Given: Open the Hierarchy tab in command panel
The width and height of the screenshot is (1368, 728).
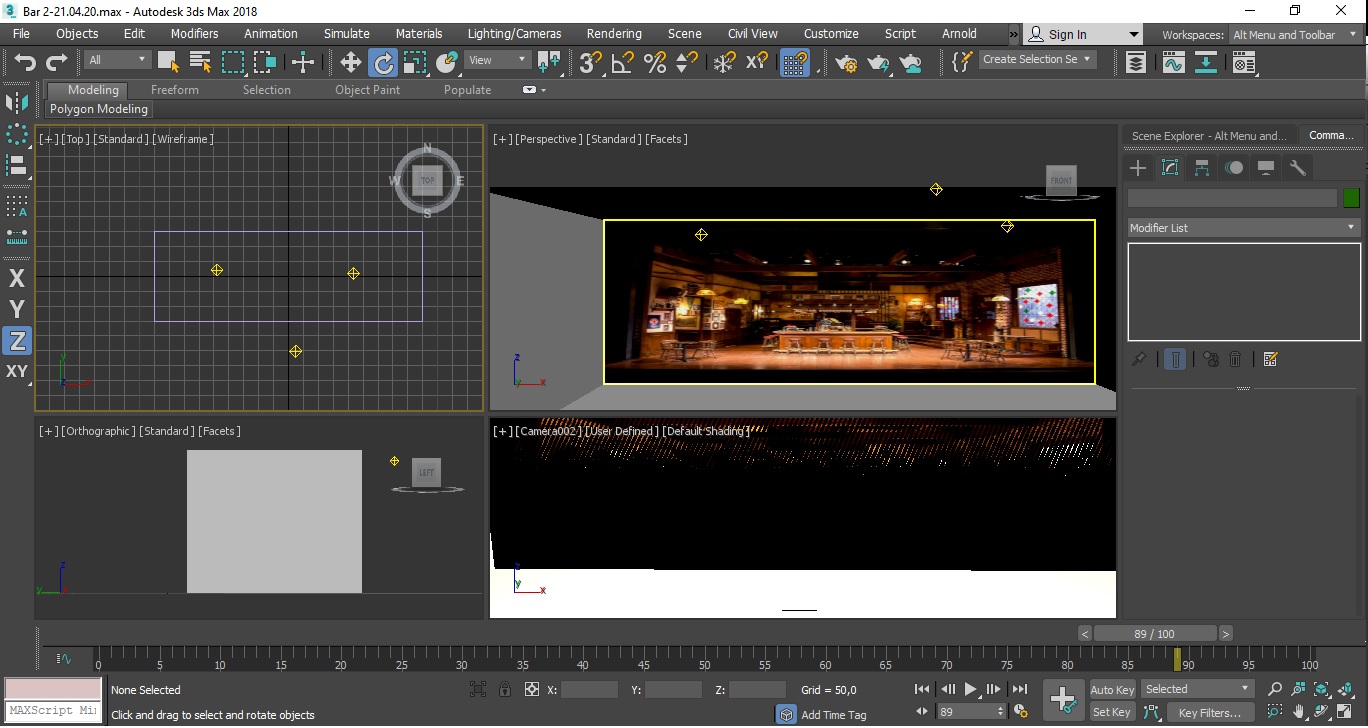Looking at the screenshot, I should (1202, 167).
